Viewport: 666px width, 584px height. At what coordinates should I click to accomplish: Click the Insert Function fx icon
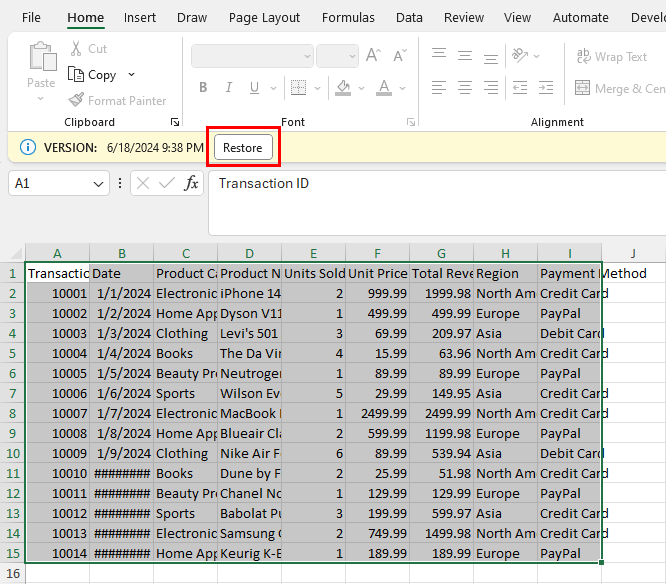[191, 183]
